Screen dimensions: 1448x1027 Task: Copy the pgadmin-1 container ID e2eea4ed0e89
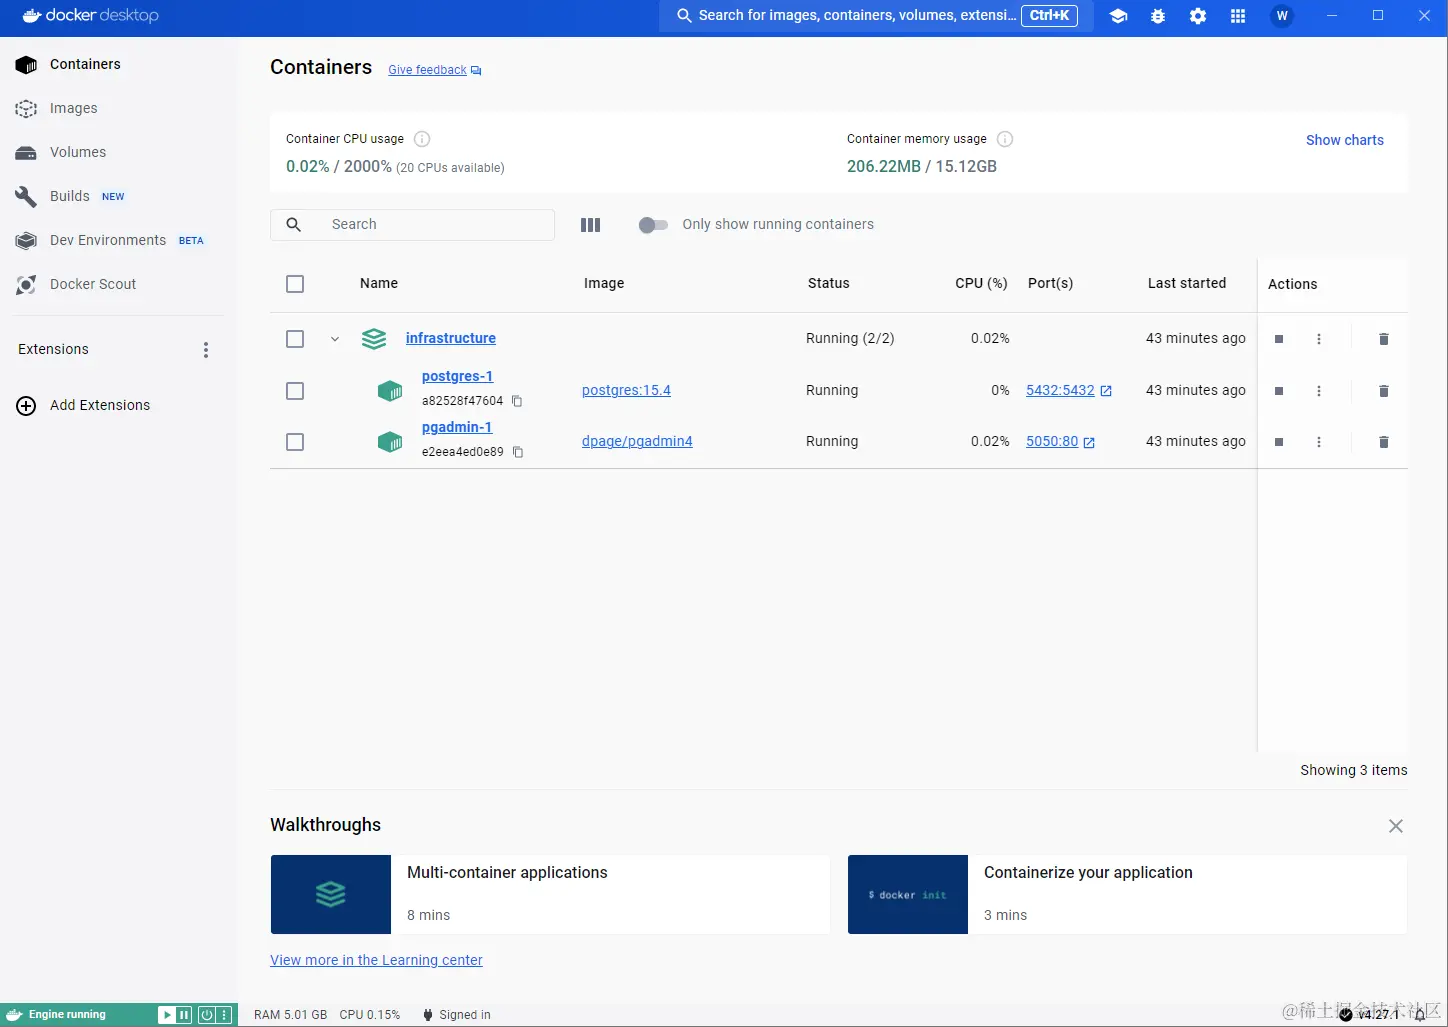[518, 452]
